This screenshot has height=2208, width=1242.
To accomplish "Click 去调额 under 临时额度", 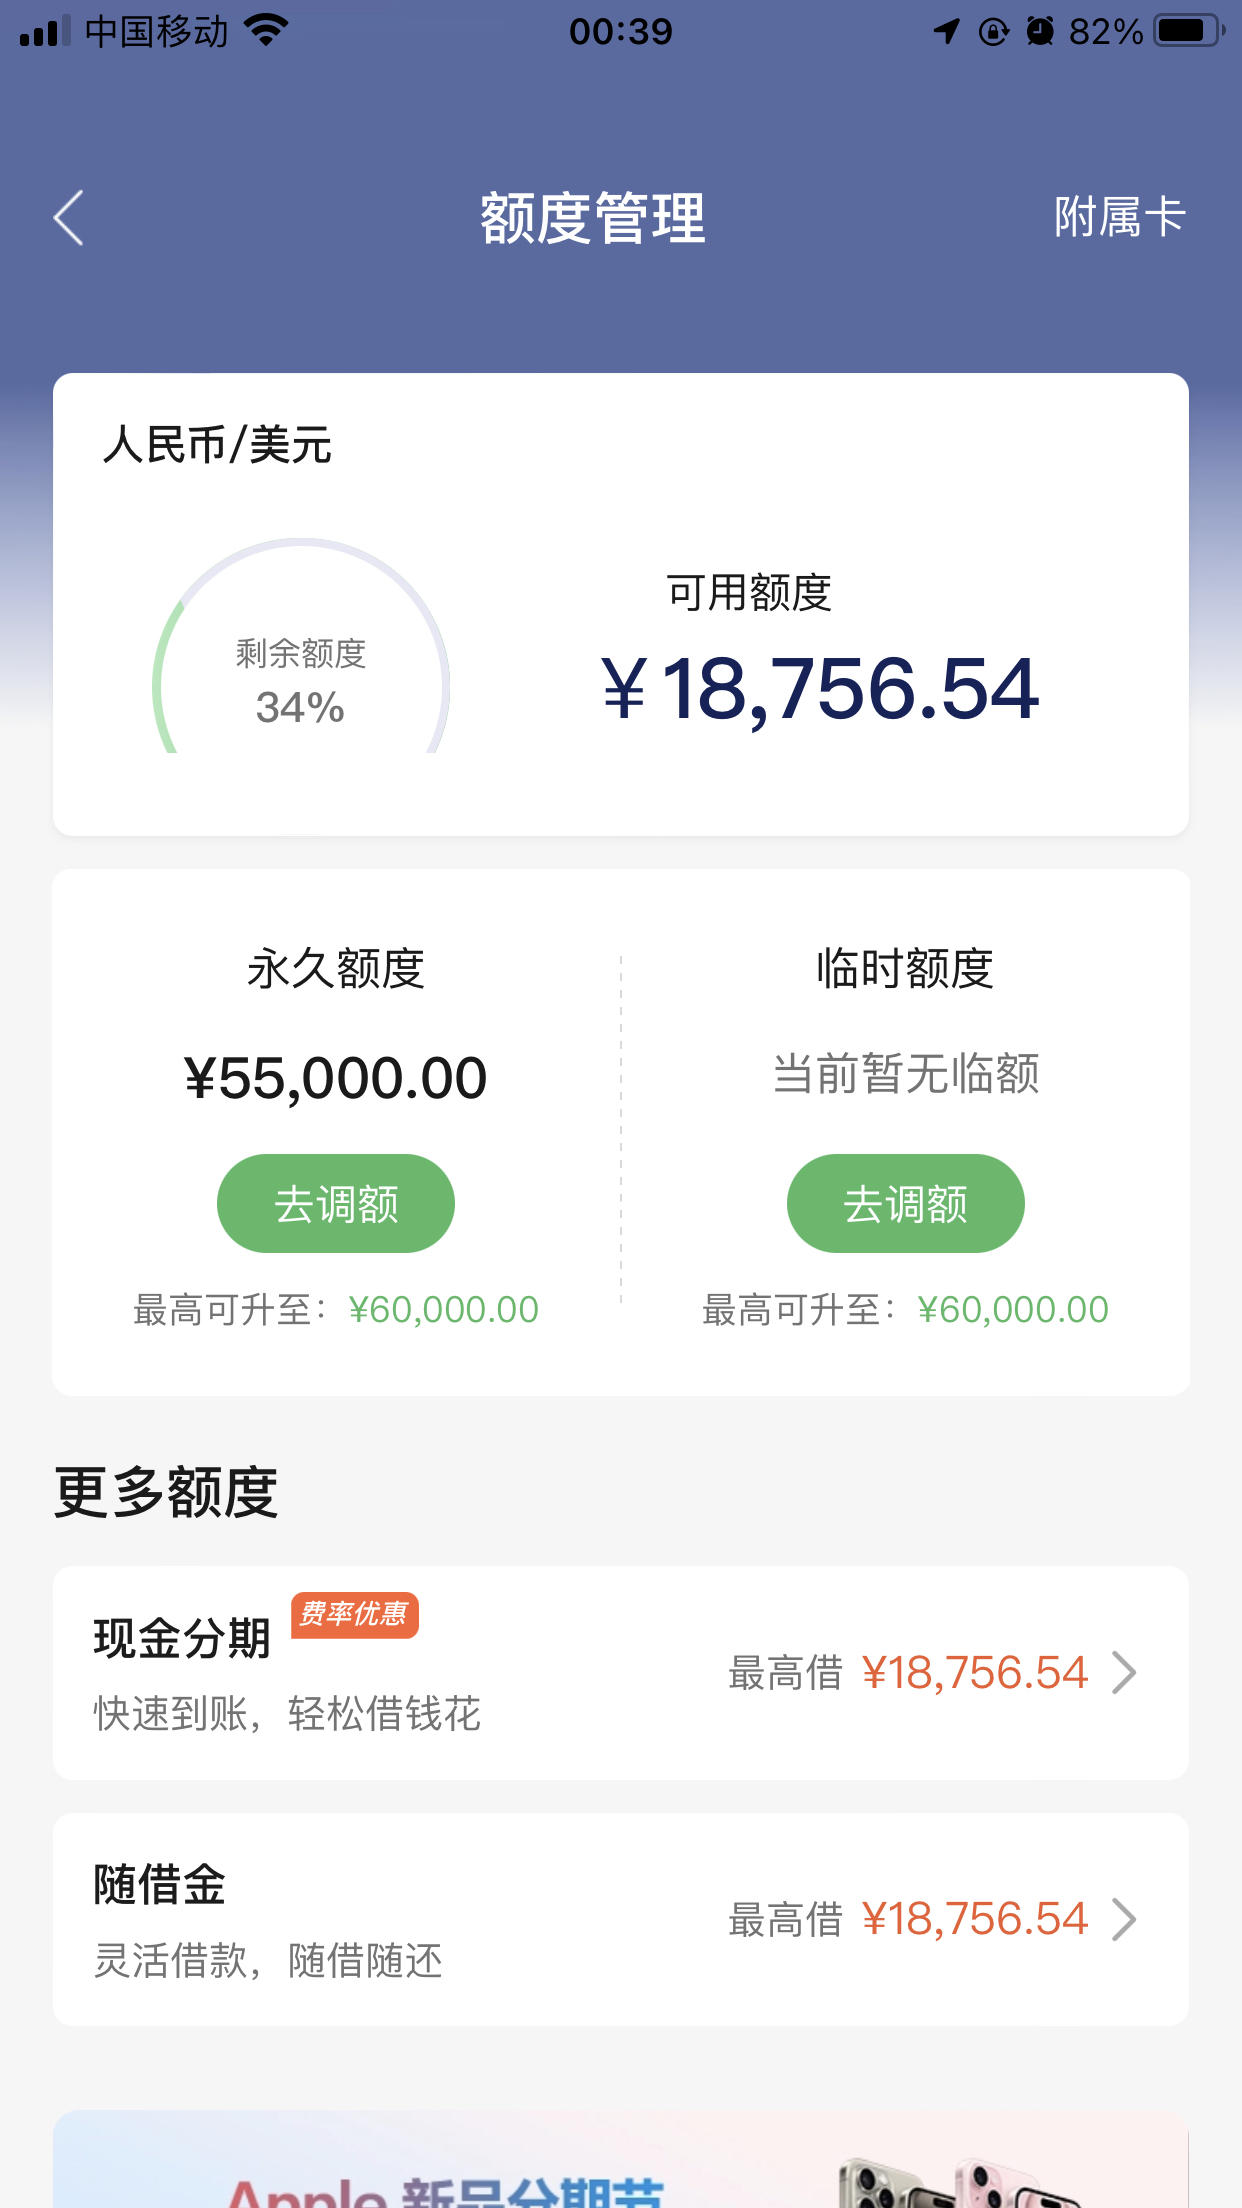I will pos(906,1203).
